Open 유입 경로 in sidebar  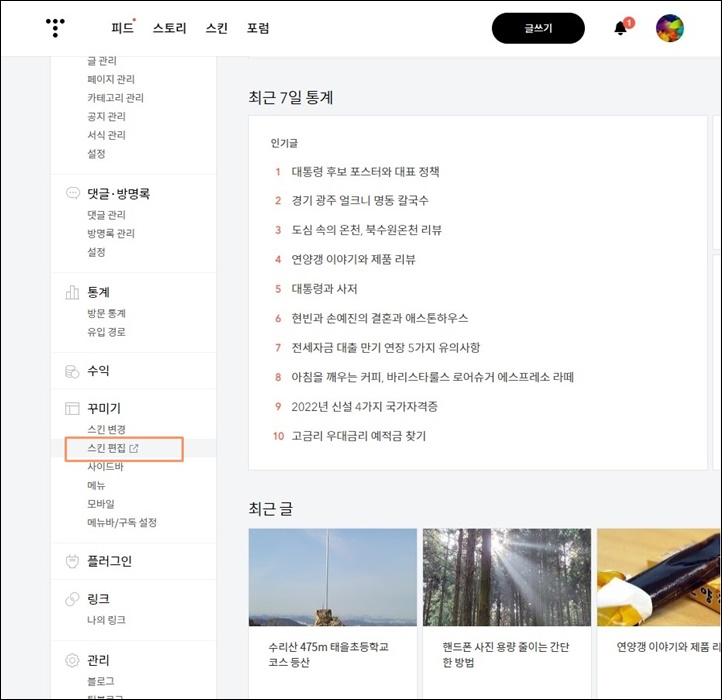[106, 332]
